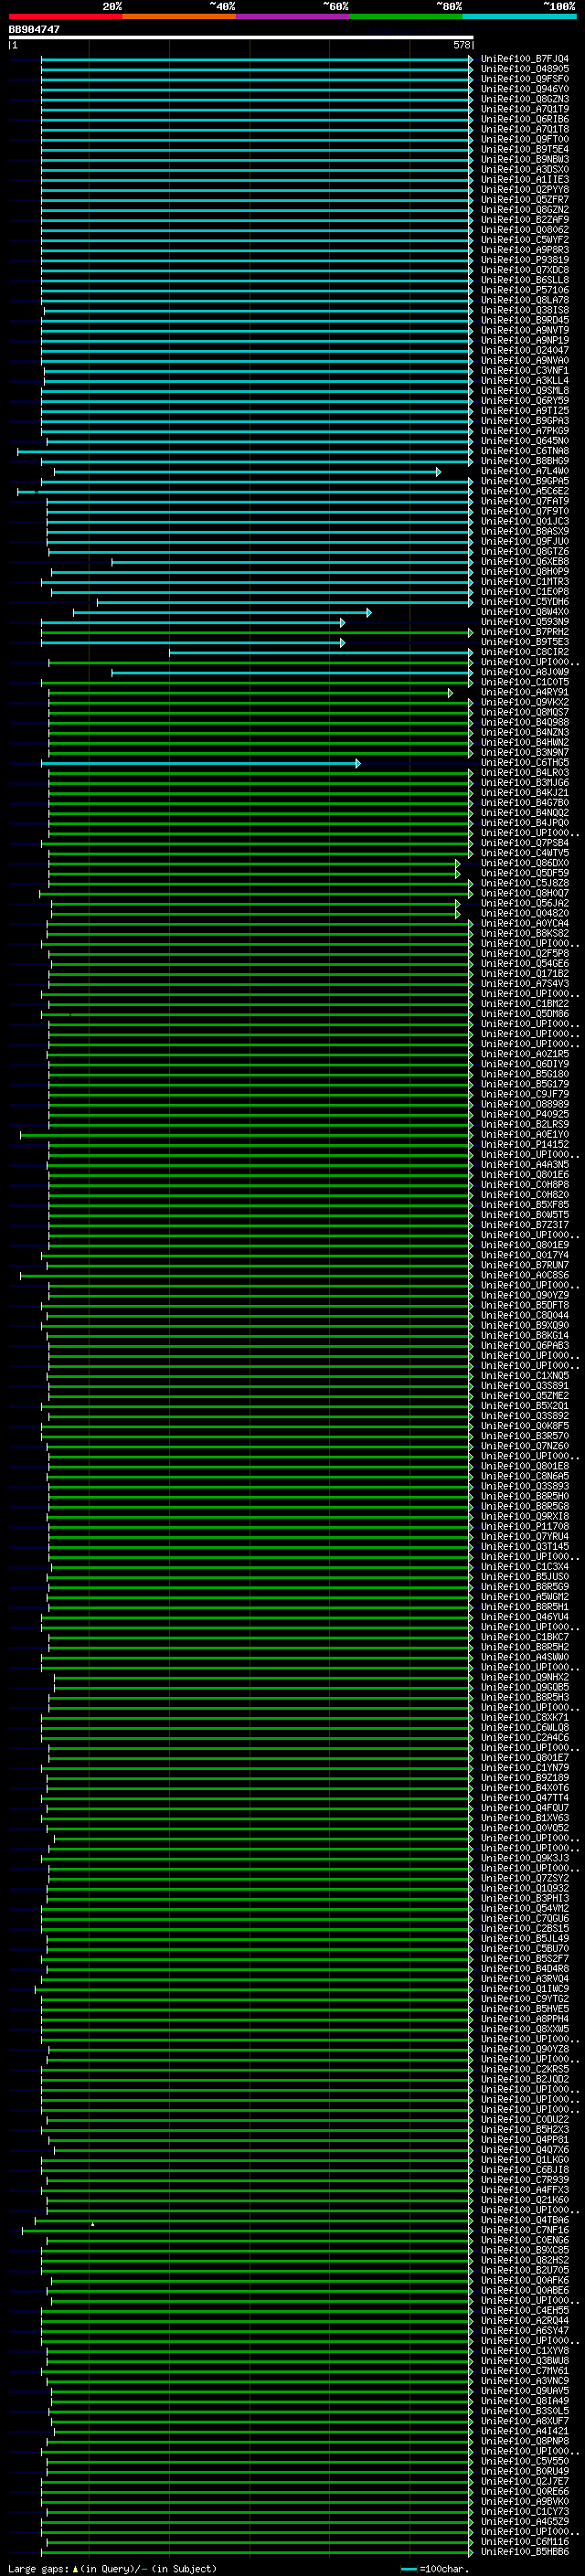
Task: Click the yellow large-gap marker on Q4TBA6 row
Action: click(x=93, y=2223)
